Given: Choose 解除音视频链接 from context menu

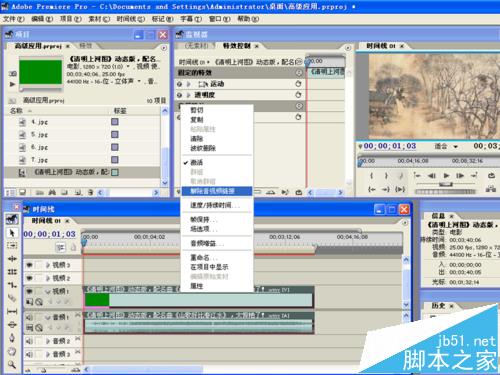Looking at the screenshot, I should [x=217, y=191].
